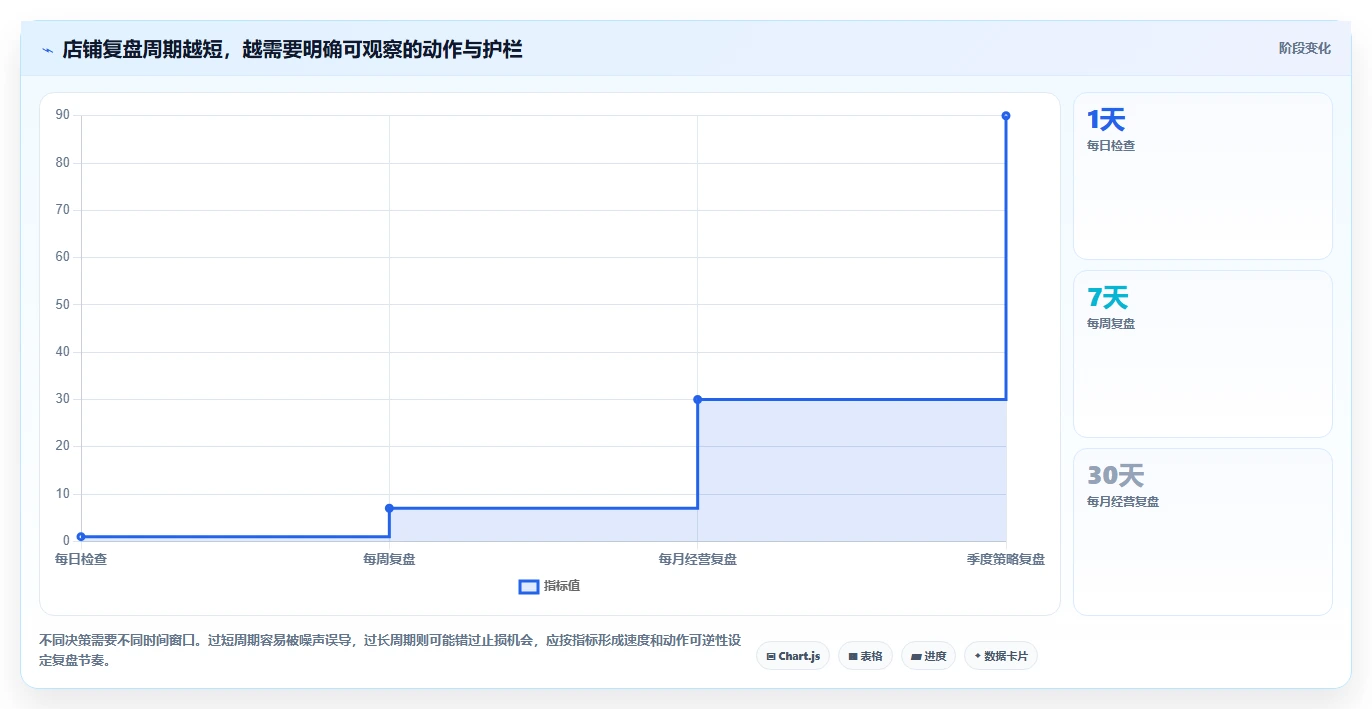Screen dimensions: 1372x709
Task: Click the 每日检查 caption under 1天
Action: pos(1111,145)
